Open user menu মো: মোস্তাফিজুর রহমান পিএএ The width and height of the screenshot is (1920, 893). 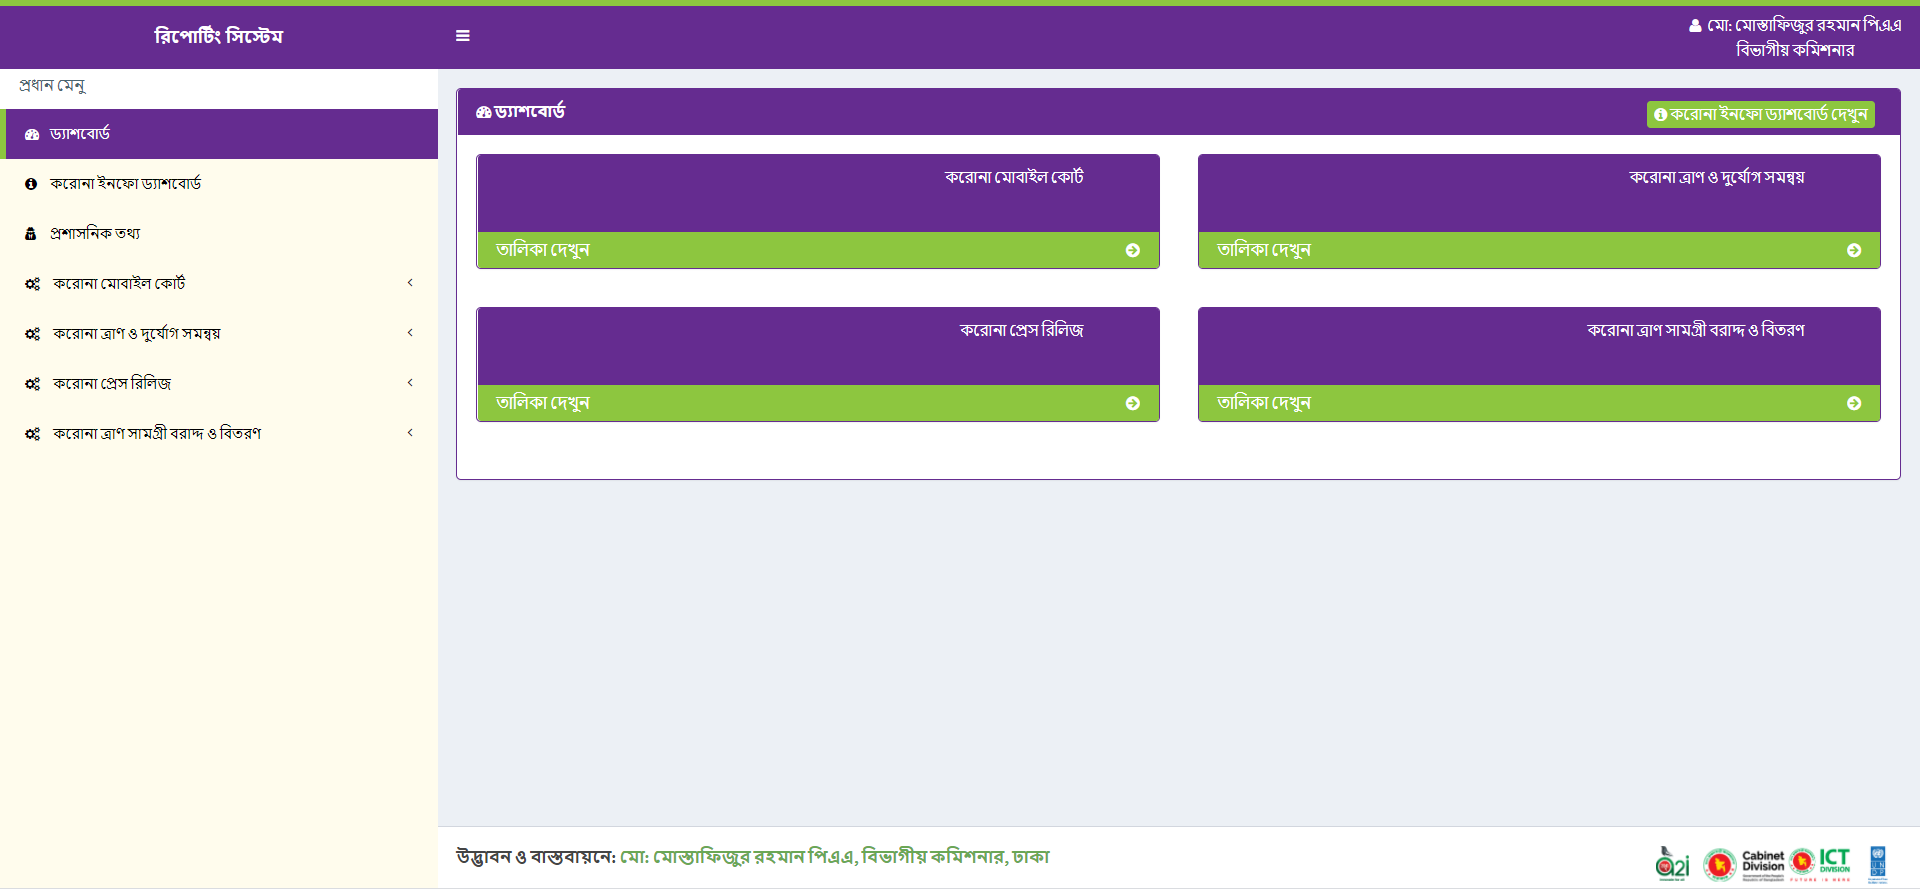pyautogui.click(x=1795, y=37)
